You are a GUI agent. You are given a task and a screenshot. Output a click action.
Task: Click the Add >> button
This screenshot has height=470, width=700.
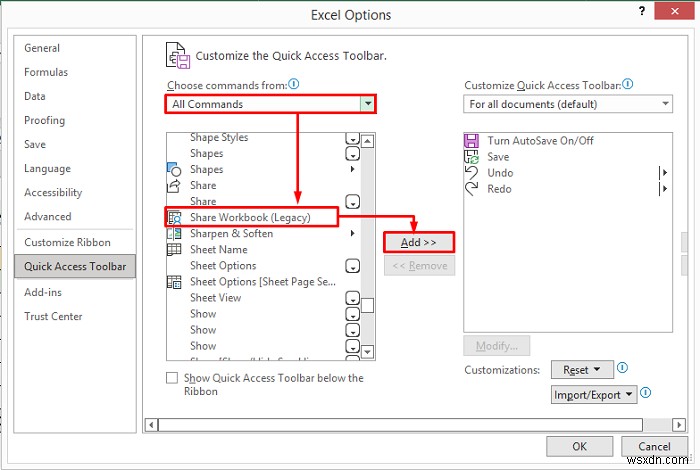(419, 242)
